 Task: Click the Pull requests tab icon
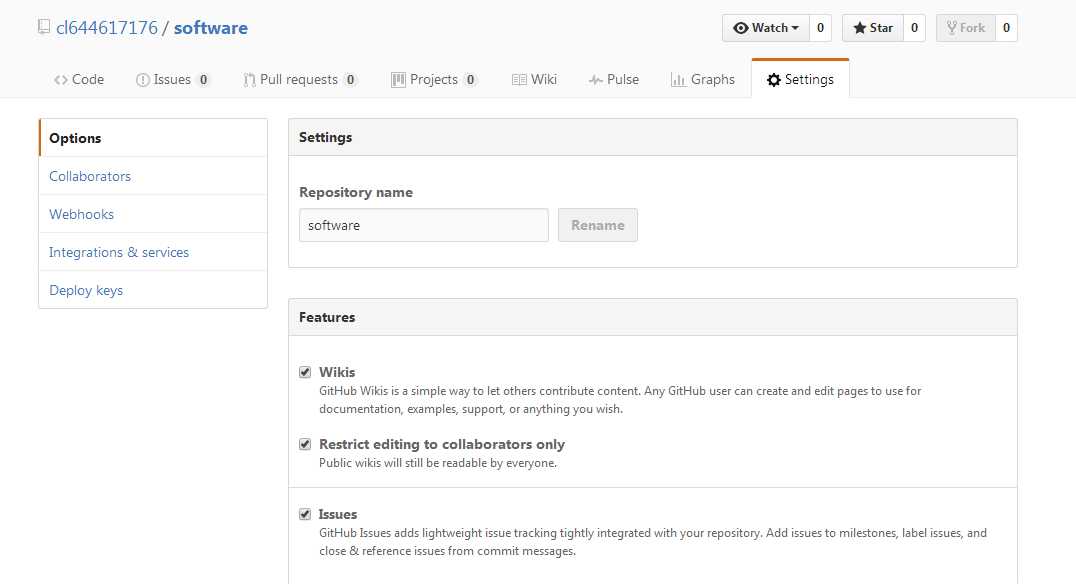pos(249,80)
